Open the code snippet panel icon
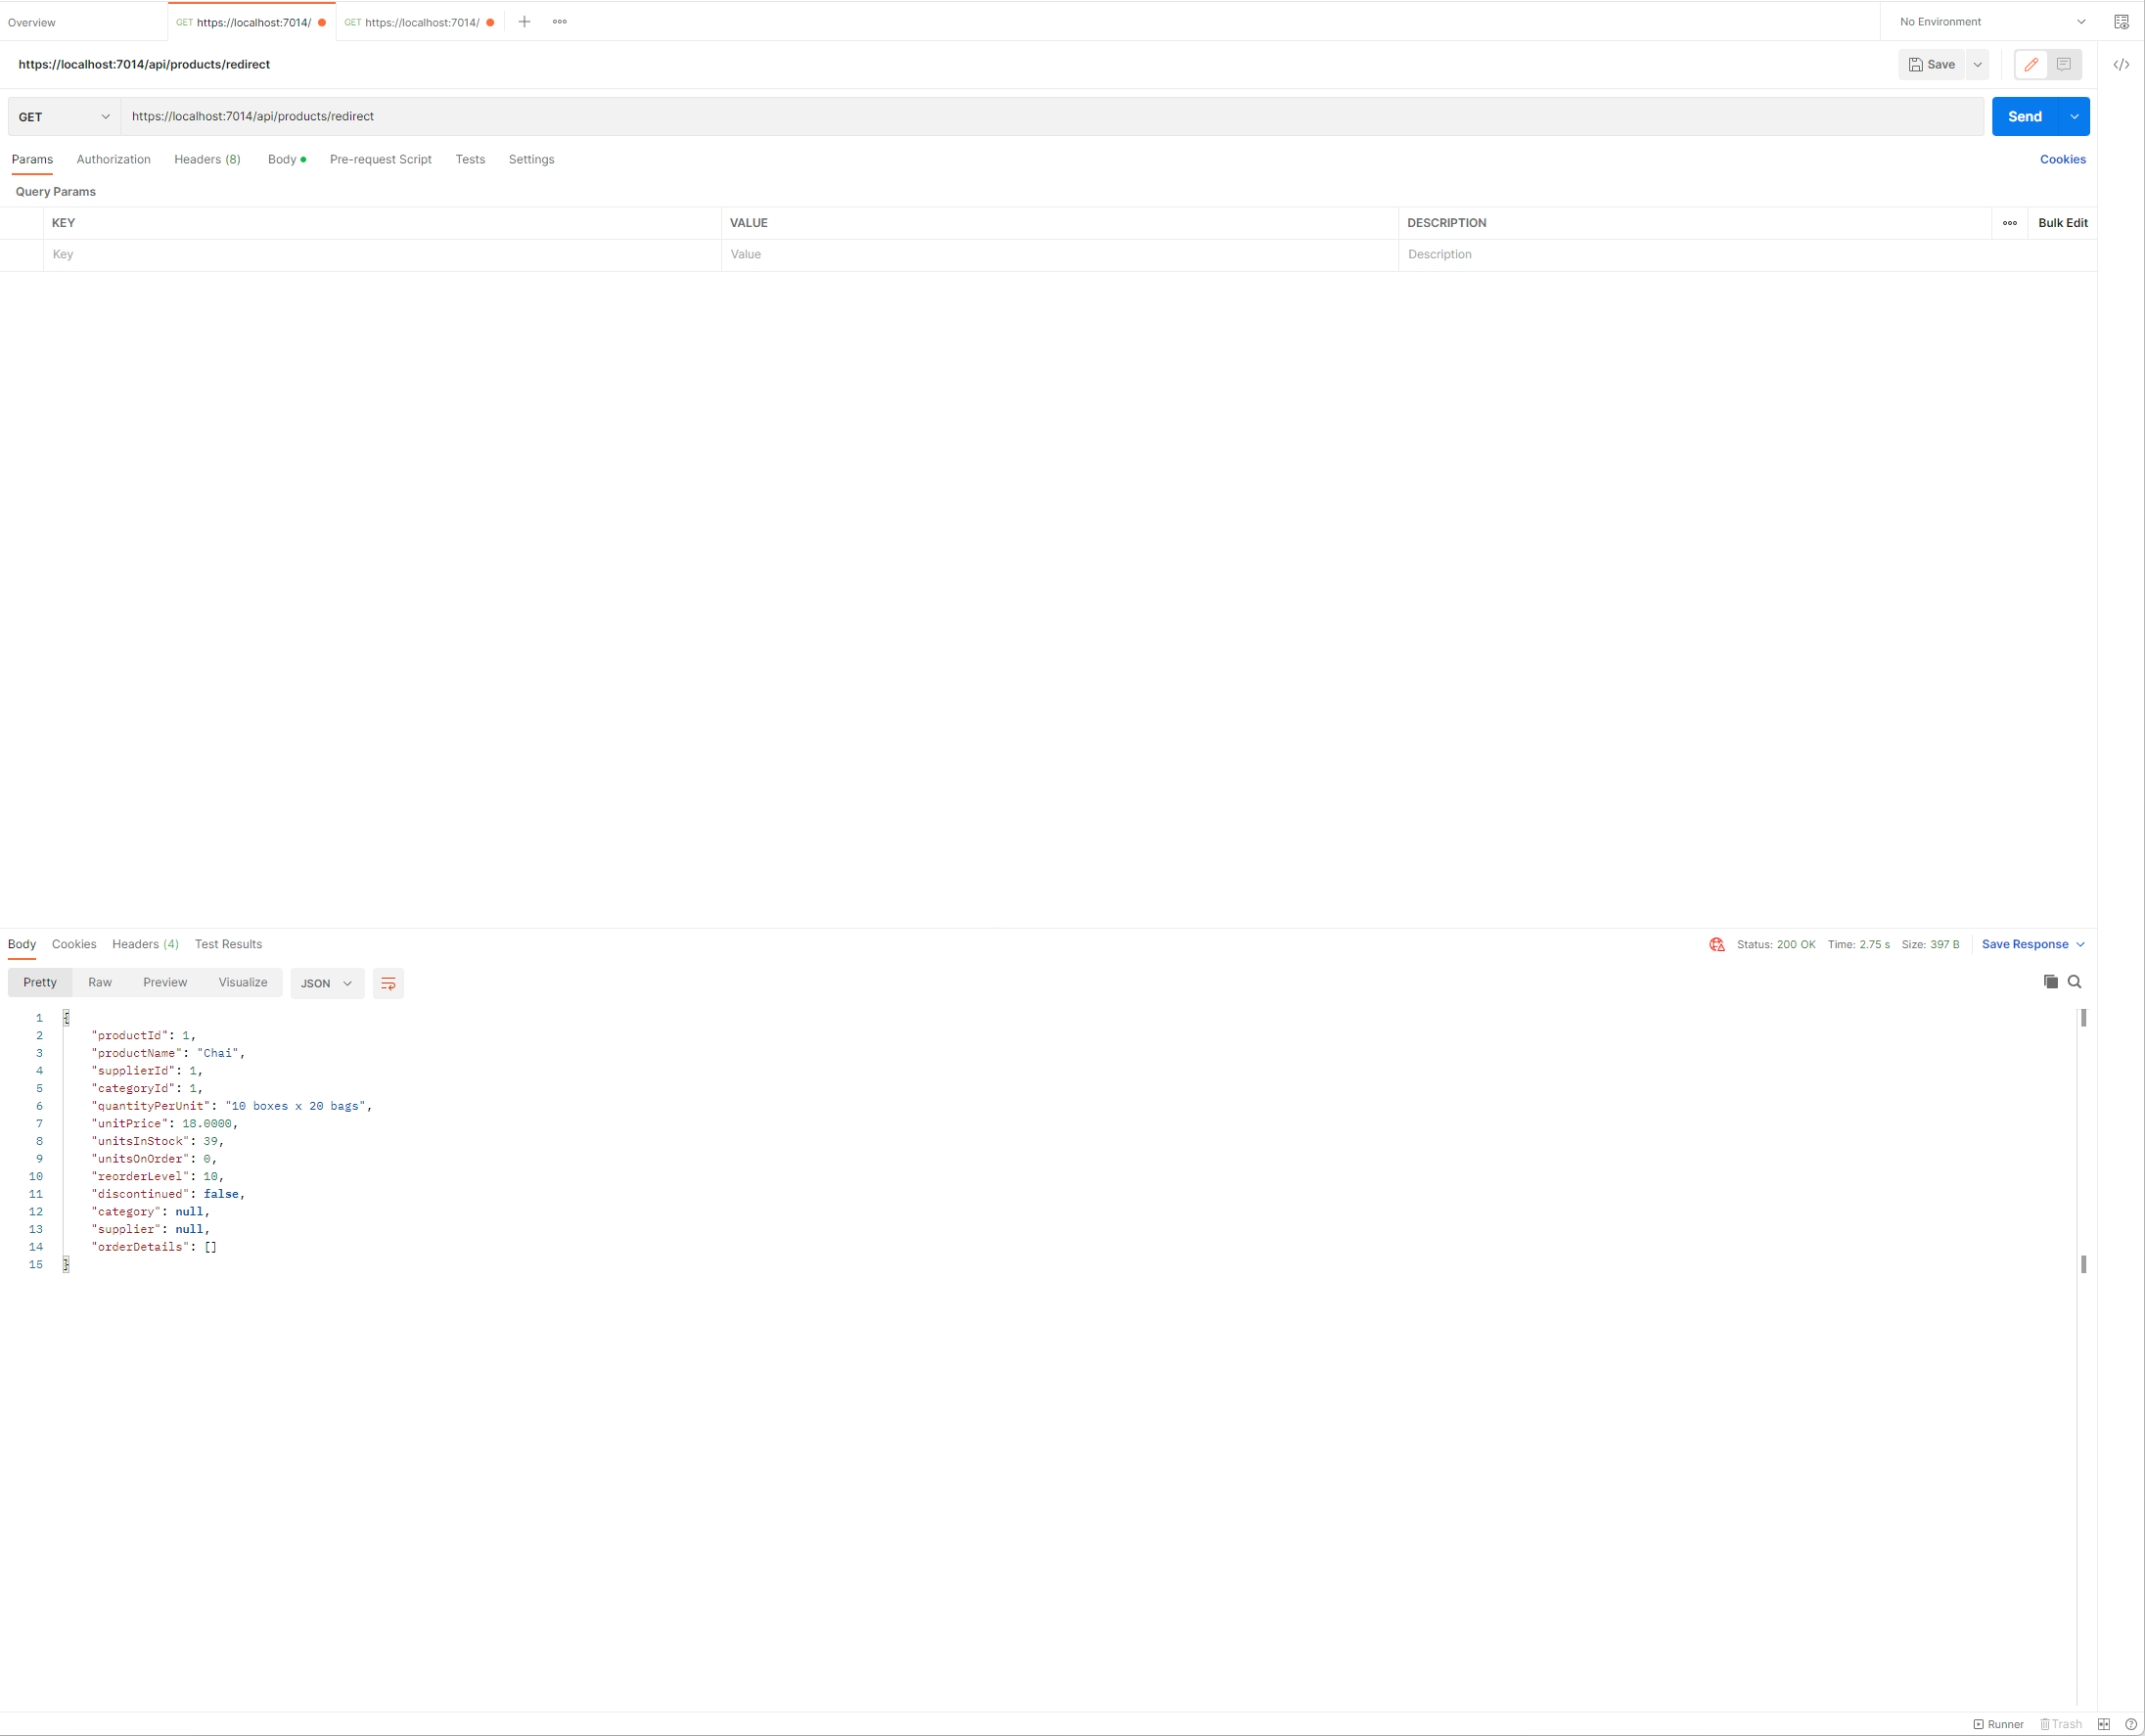The height and width of the screenshot is (1736, 2145). pyautogui.click(x=2121, y=65)
